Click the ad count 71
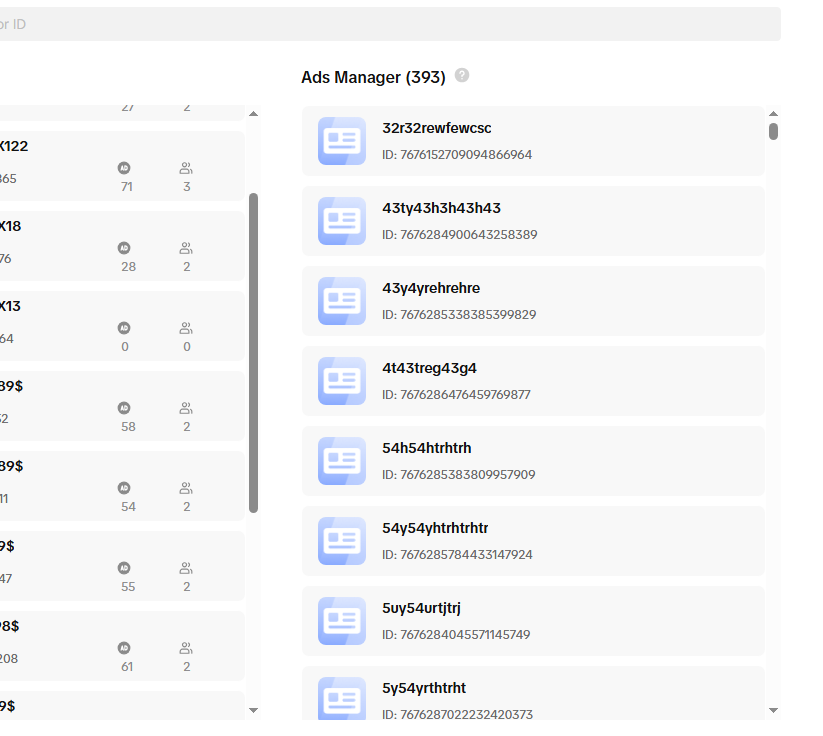The height and width of the screenshot is (736, 823). 126,187
